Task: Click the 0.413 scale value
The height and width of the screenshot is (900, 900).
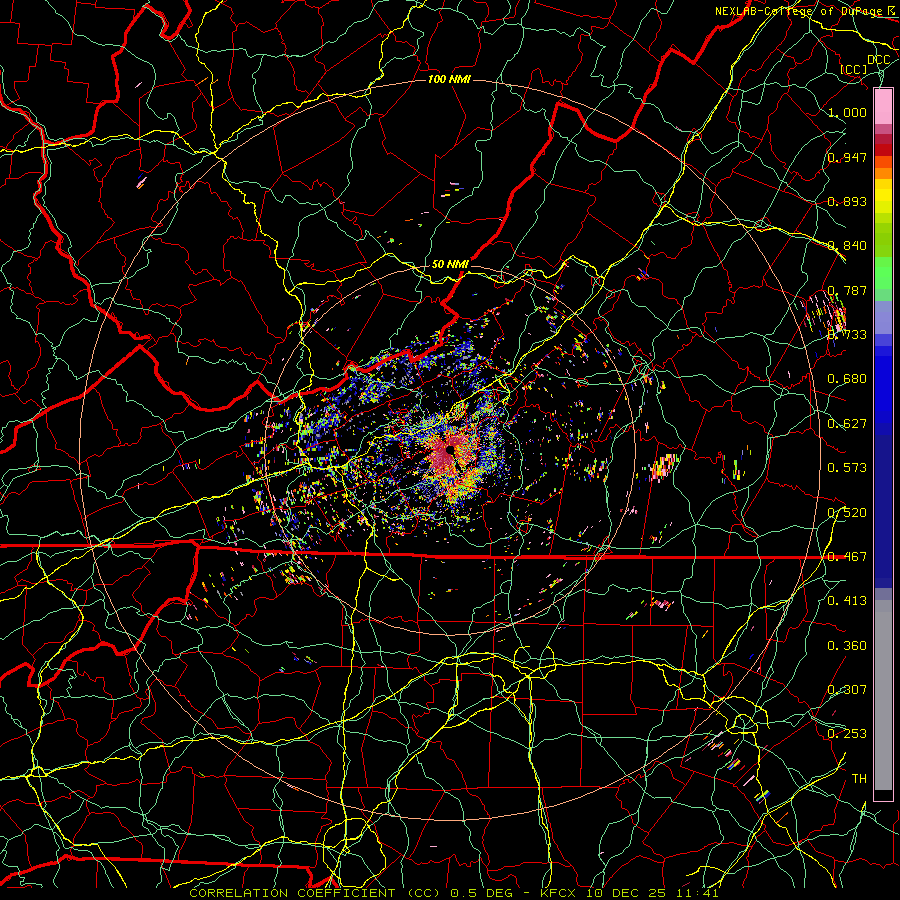Action: coord(847,601)
